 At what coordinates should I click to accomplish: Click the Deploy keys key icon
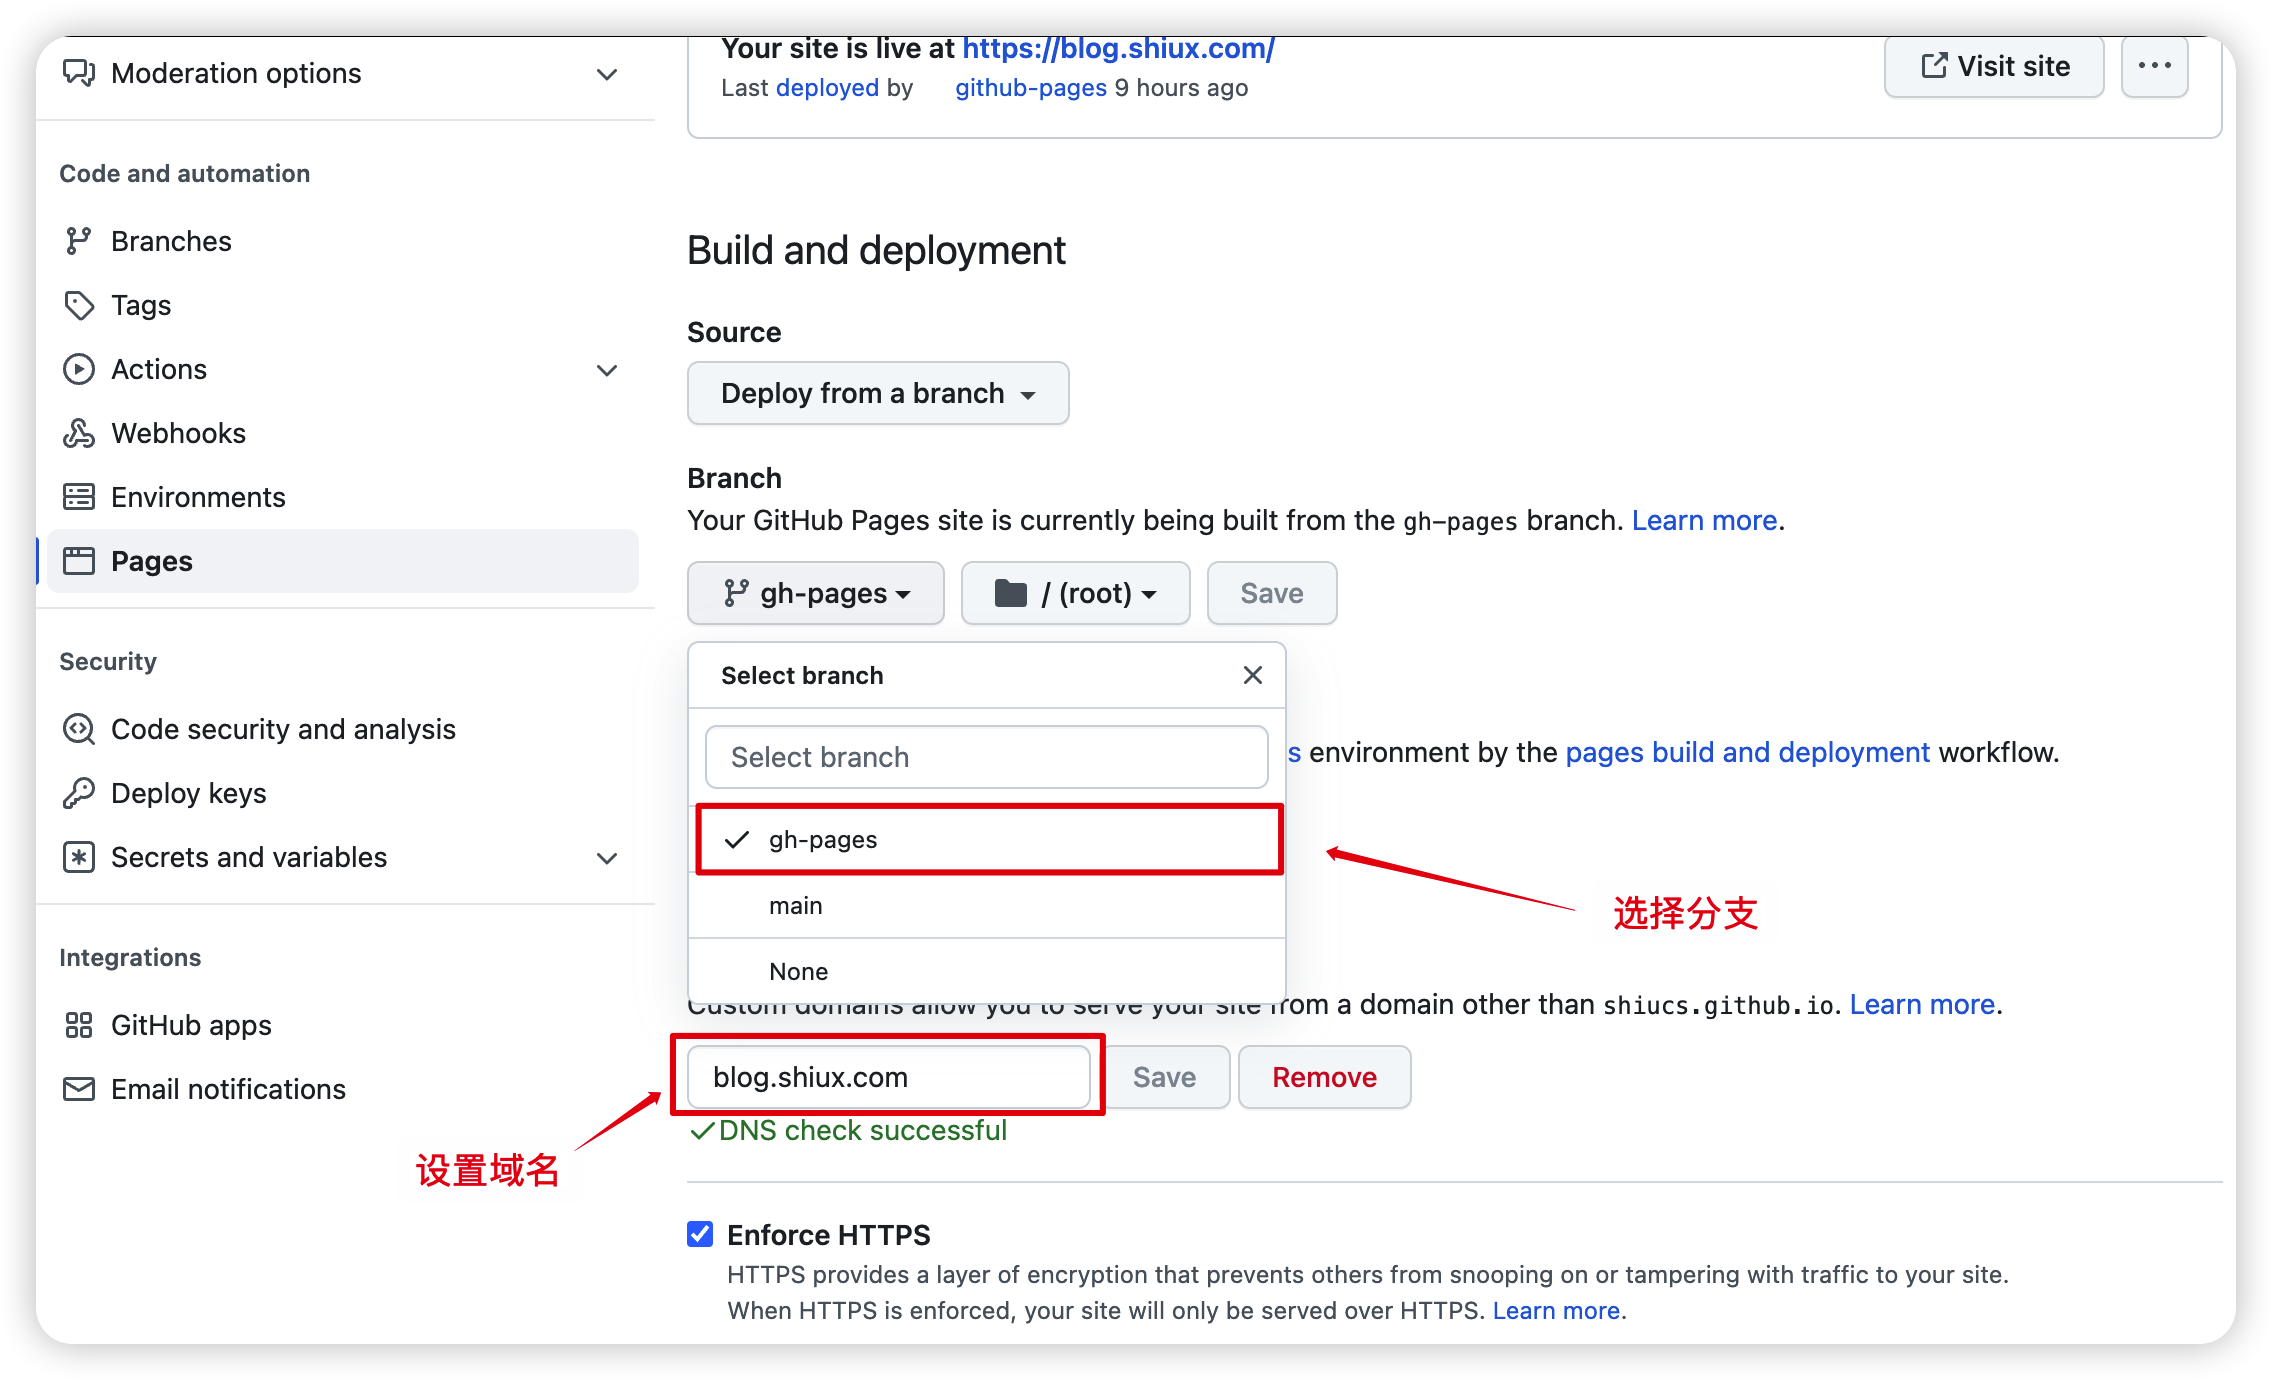(x=79, y=793)
